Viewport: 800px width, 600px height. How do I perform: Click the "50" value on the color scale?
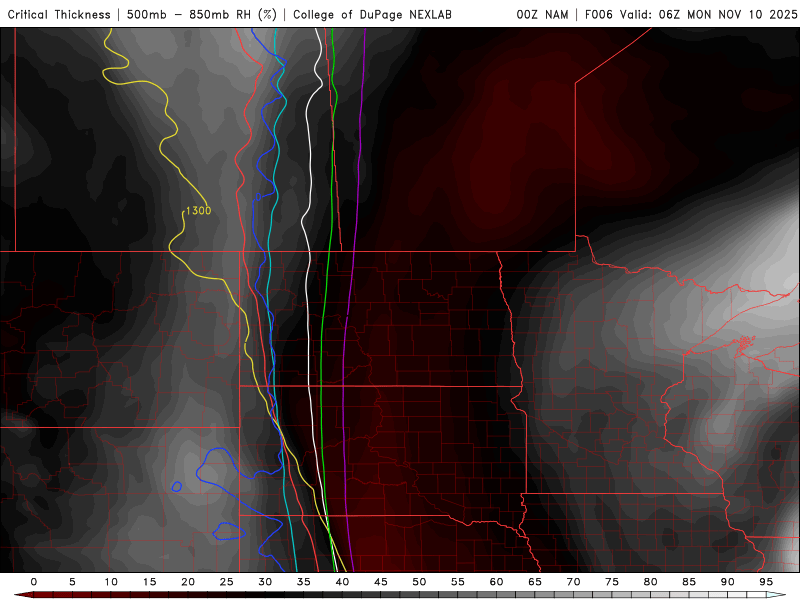point(419,582)
